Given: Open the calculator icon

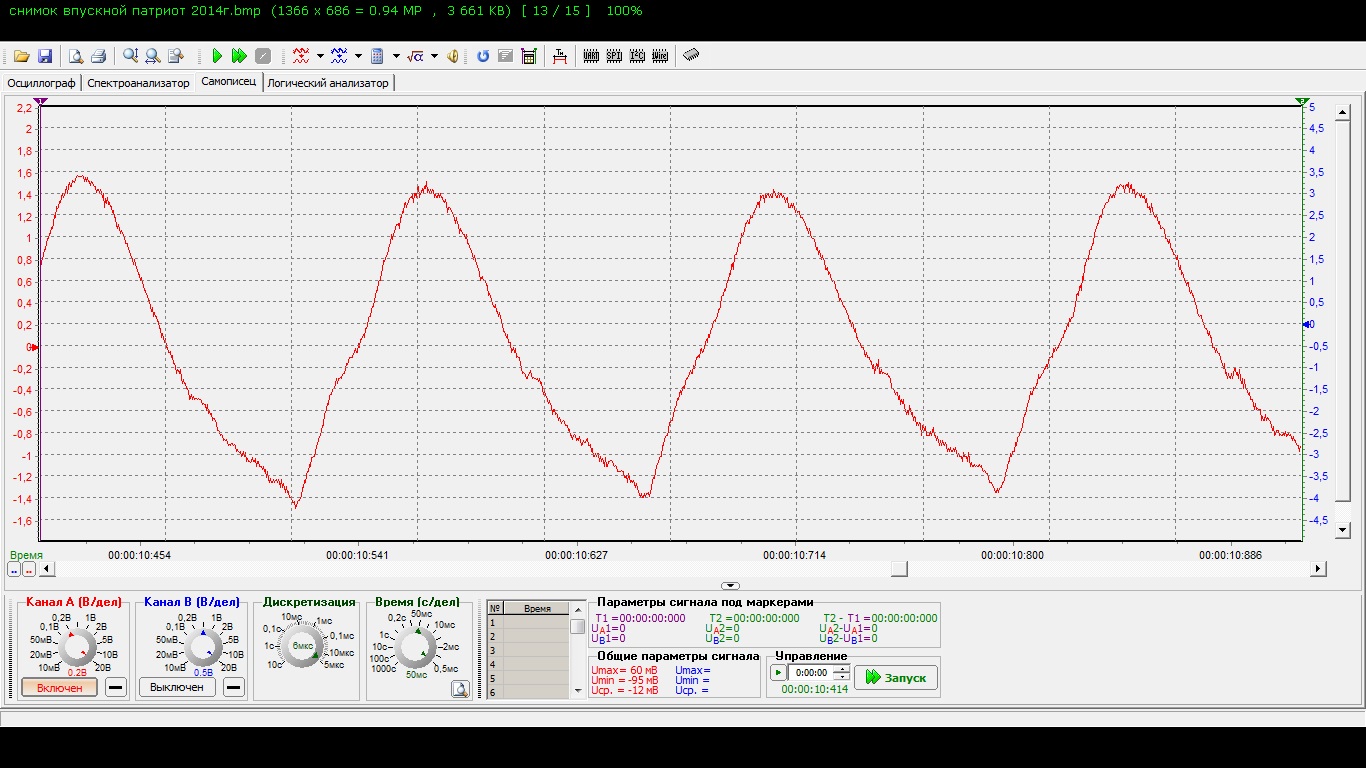Looking at the screenshot, I should click(x=377, y=56).
